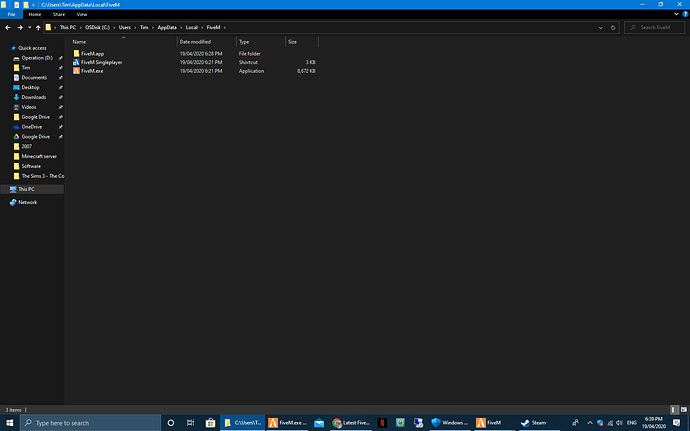The height and width of the screenshot is (431, 690).
Task: Open the Windows Start menu
Action: click(x=10, y=423)
